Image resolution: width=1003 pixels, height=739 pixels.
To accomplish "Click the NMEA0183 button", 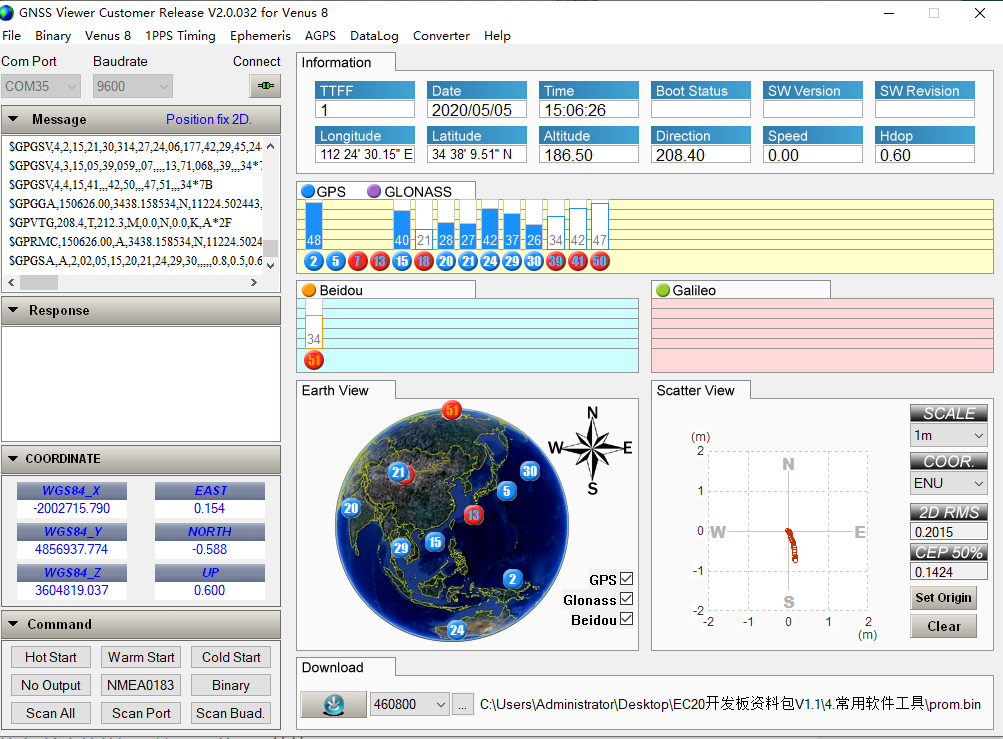I will [x=141, y=685].
